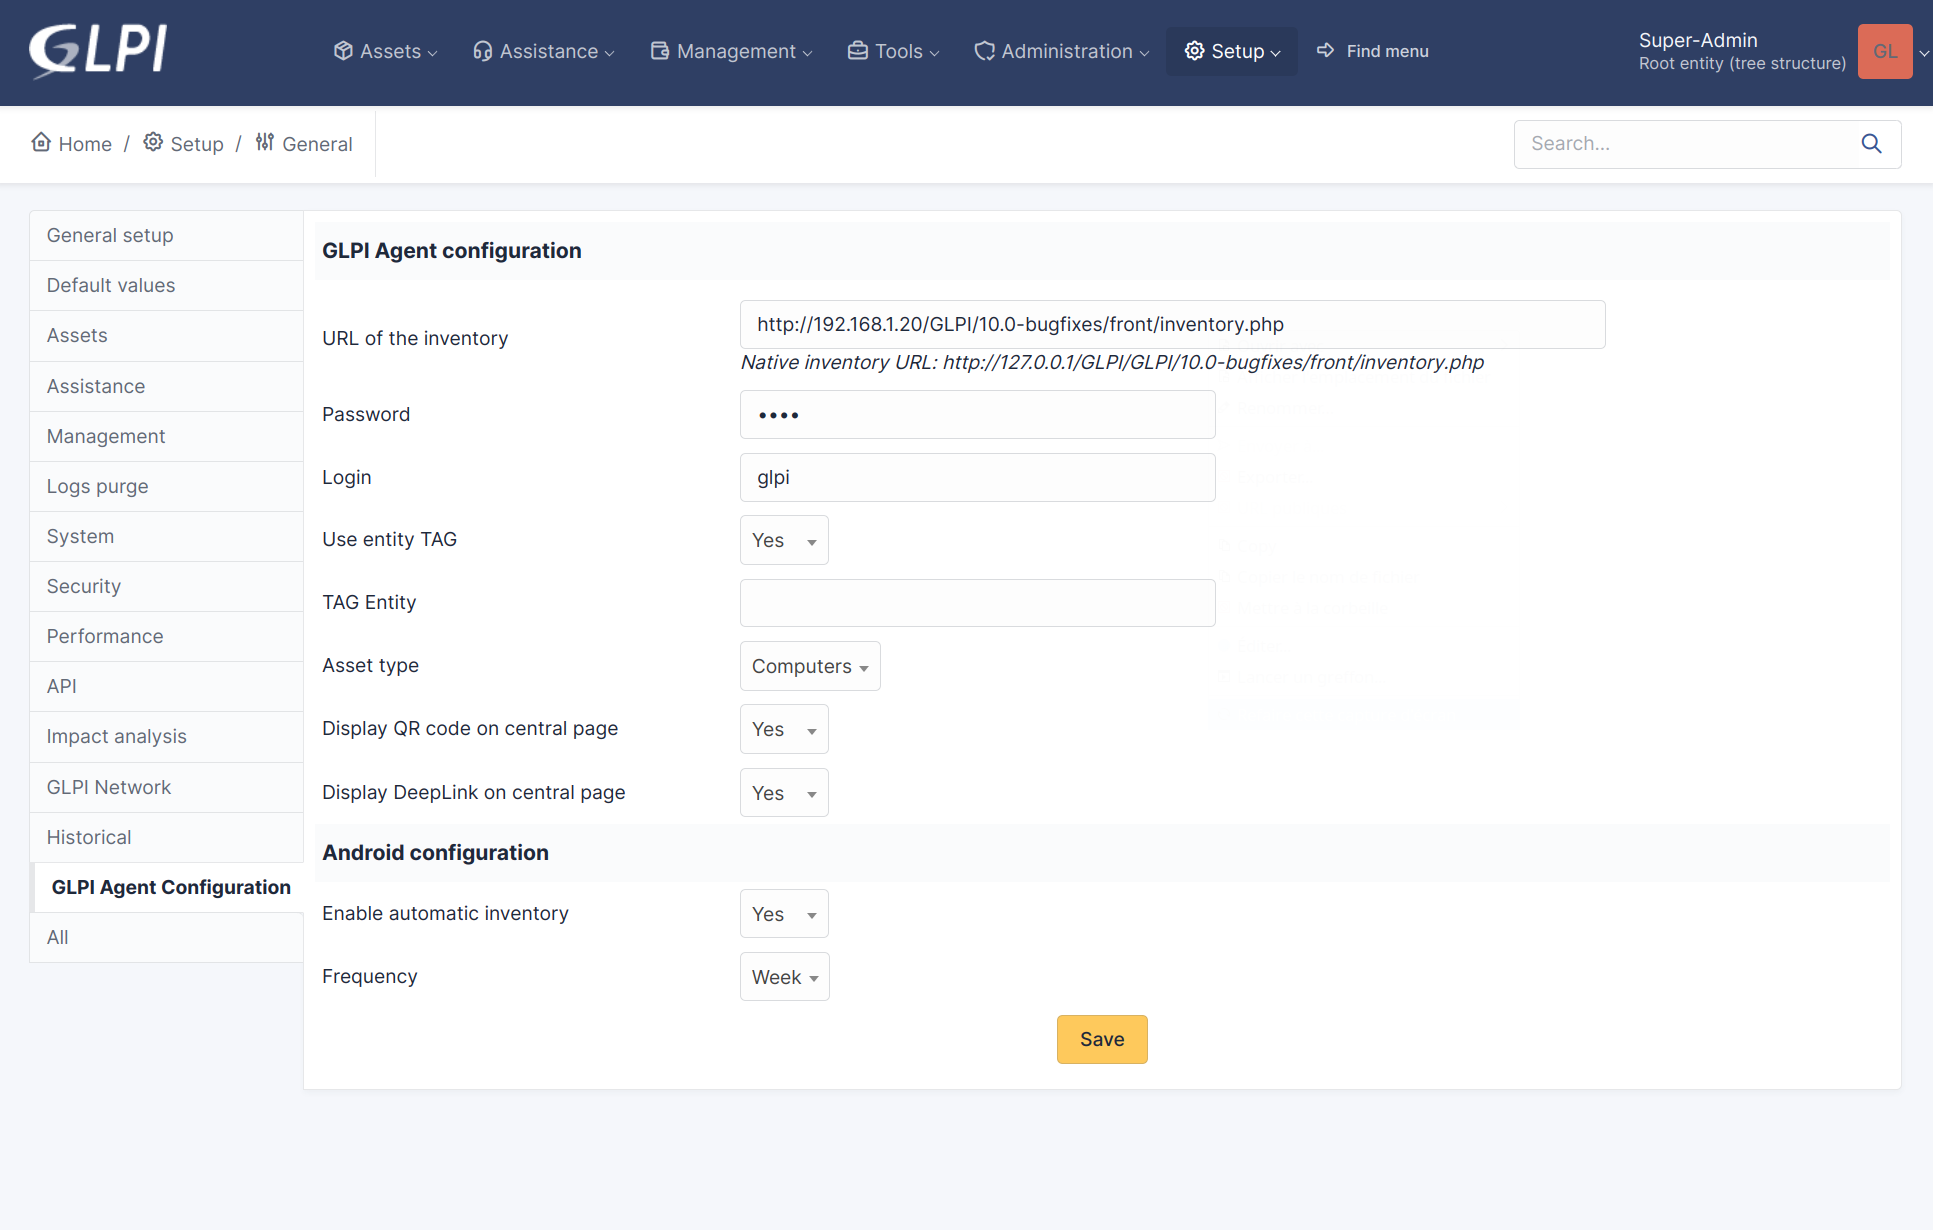Save the agent configuration
The width and height of the screenshot is (1933, 1230).
(1102, 1040)
